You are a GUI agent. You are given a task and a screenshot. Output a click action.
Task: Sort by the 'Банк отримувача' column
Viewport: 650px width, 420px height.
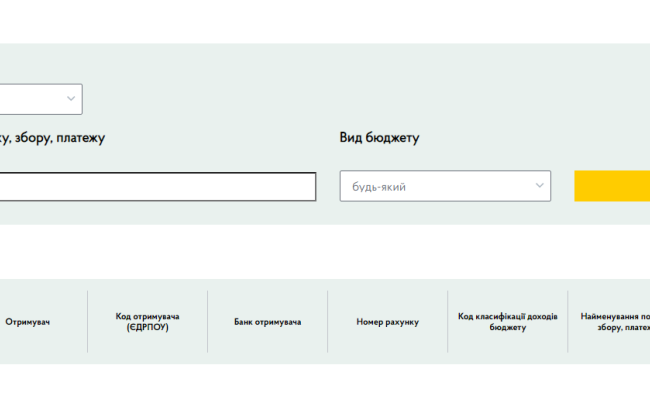[x=268, y=322]
